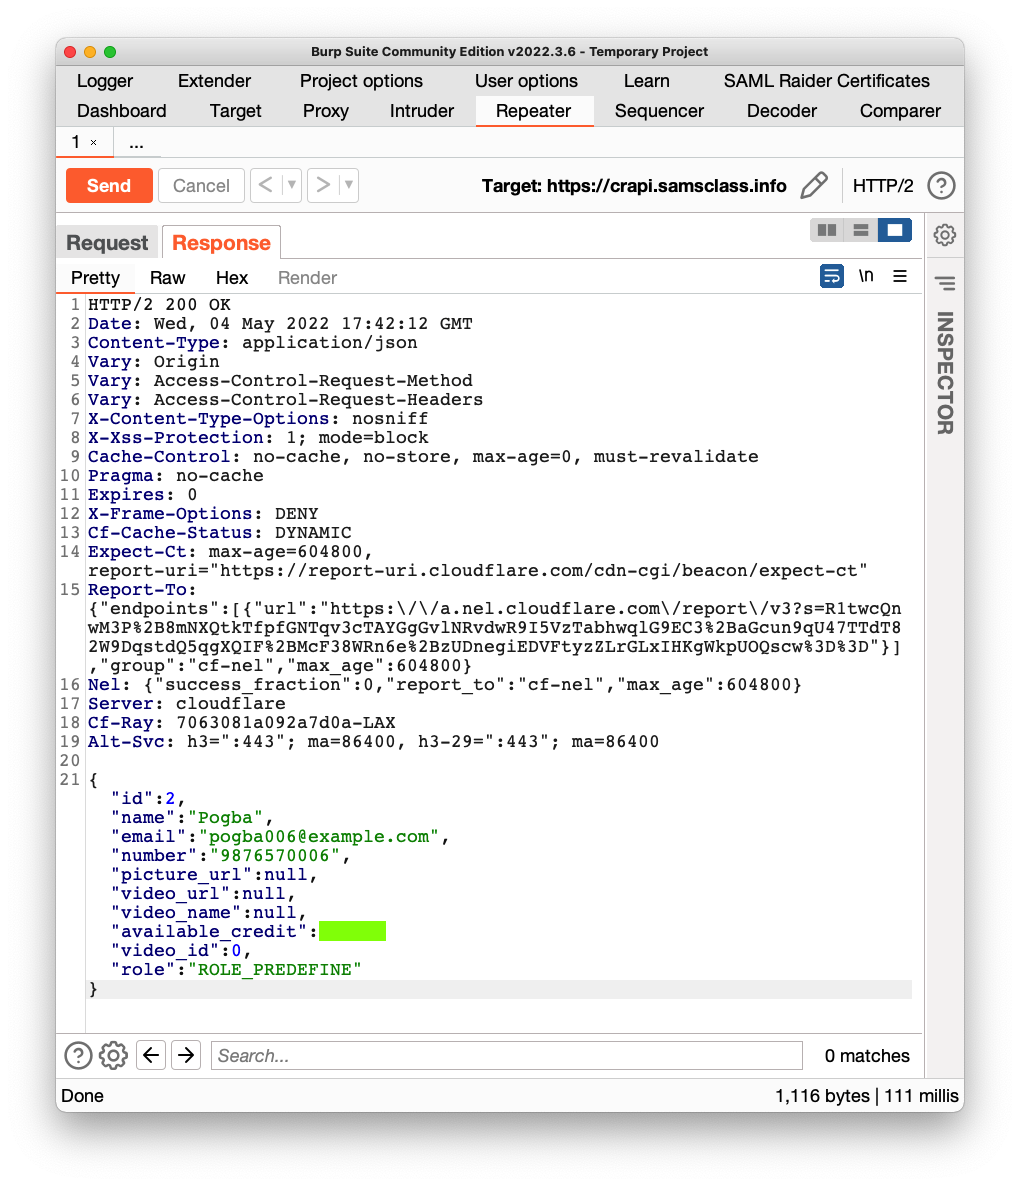Select the Raw view tab
The width and height of the screenshot is (1020, 1186).
tap(167, 278)
